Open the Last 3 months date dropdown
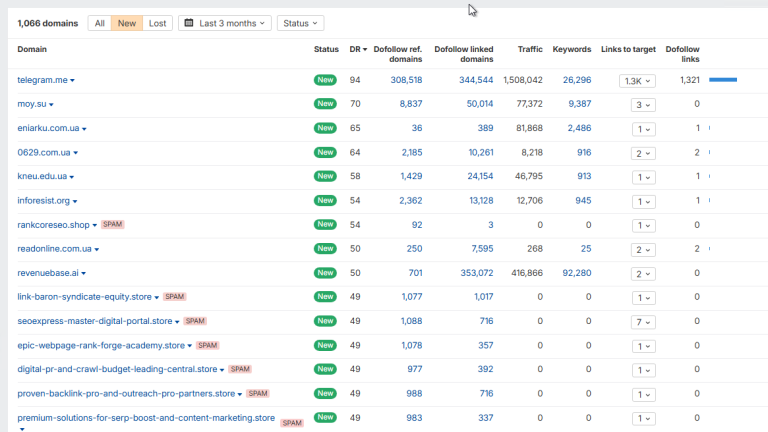Viewport: 768px width, 432px height. click(x=225, y=23)
